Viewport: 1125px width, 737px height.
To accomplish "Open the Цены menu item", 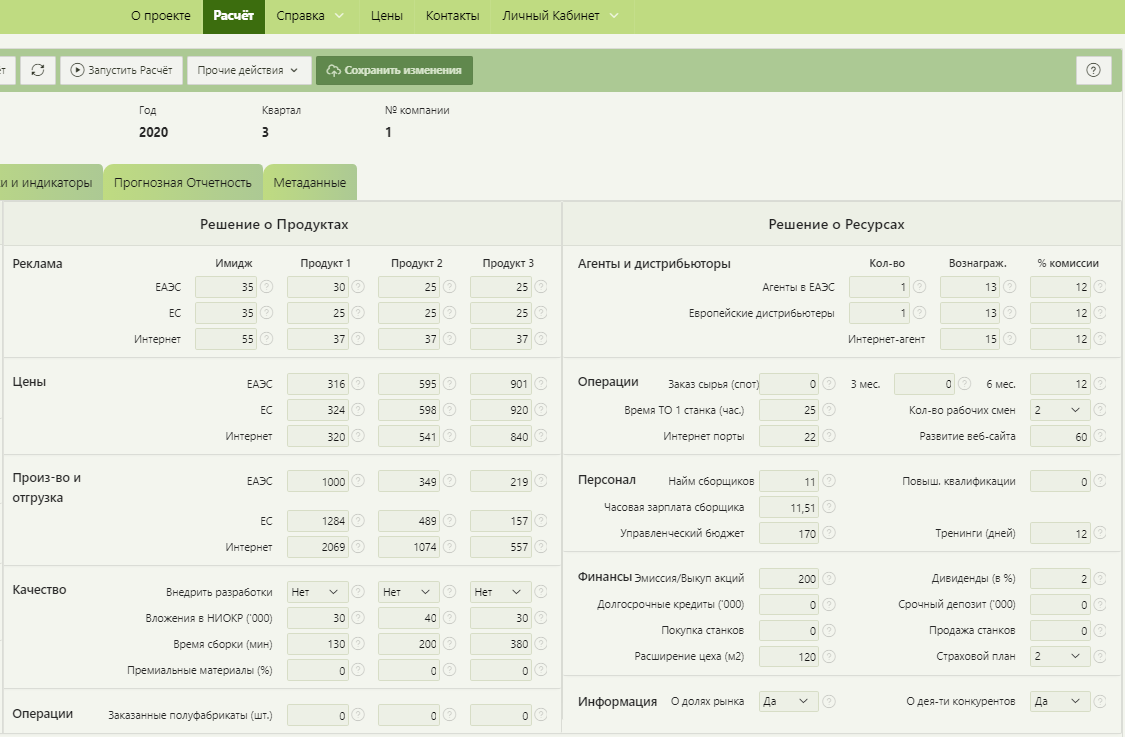I will (x=386, y=16).
